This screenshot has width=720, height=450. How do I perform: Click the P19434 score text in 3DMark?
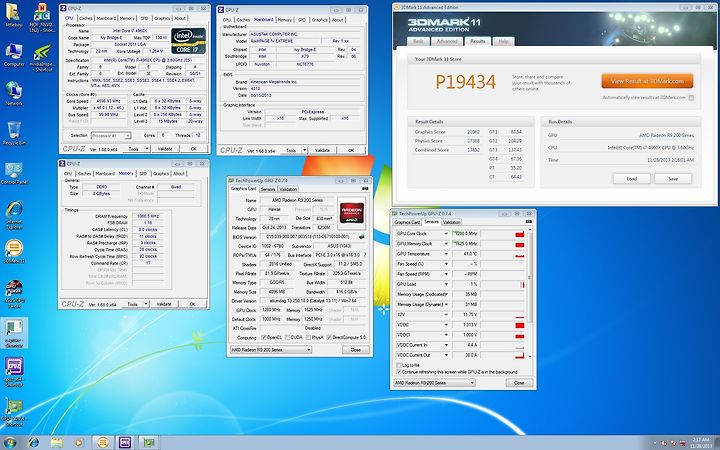coord(466,82)
